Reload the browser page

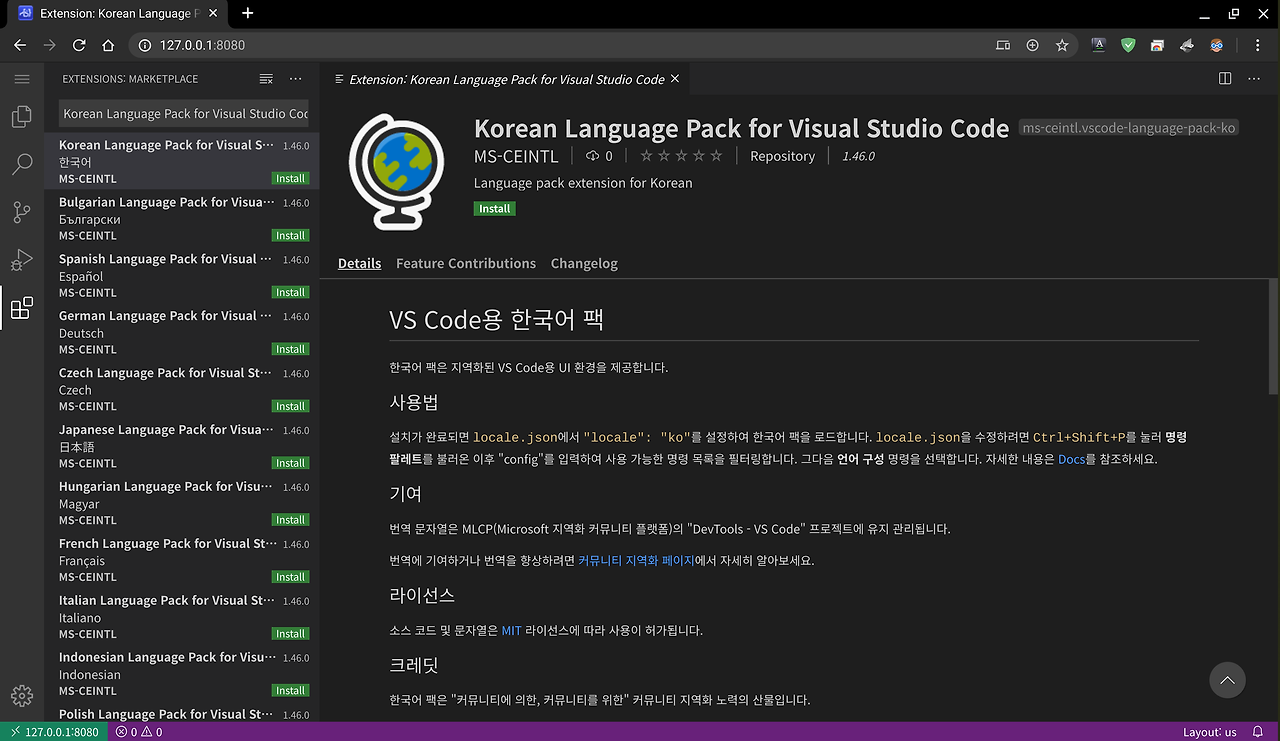click(x=79, y=45)
